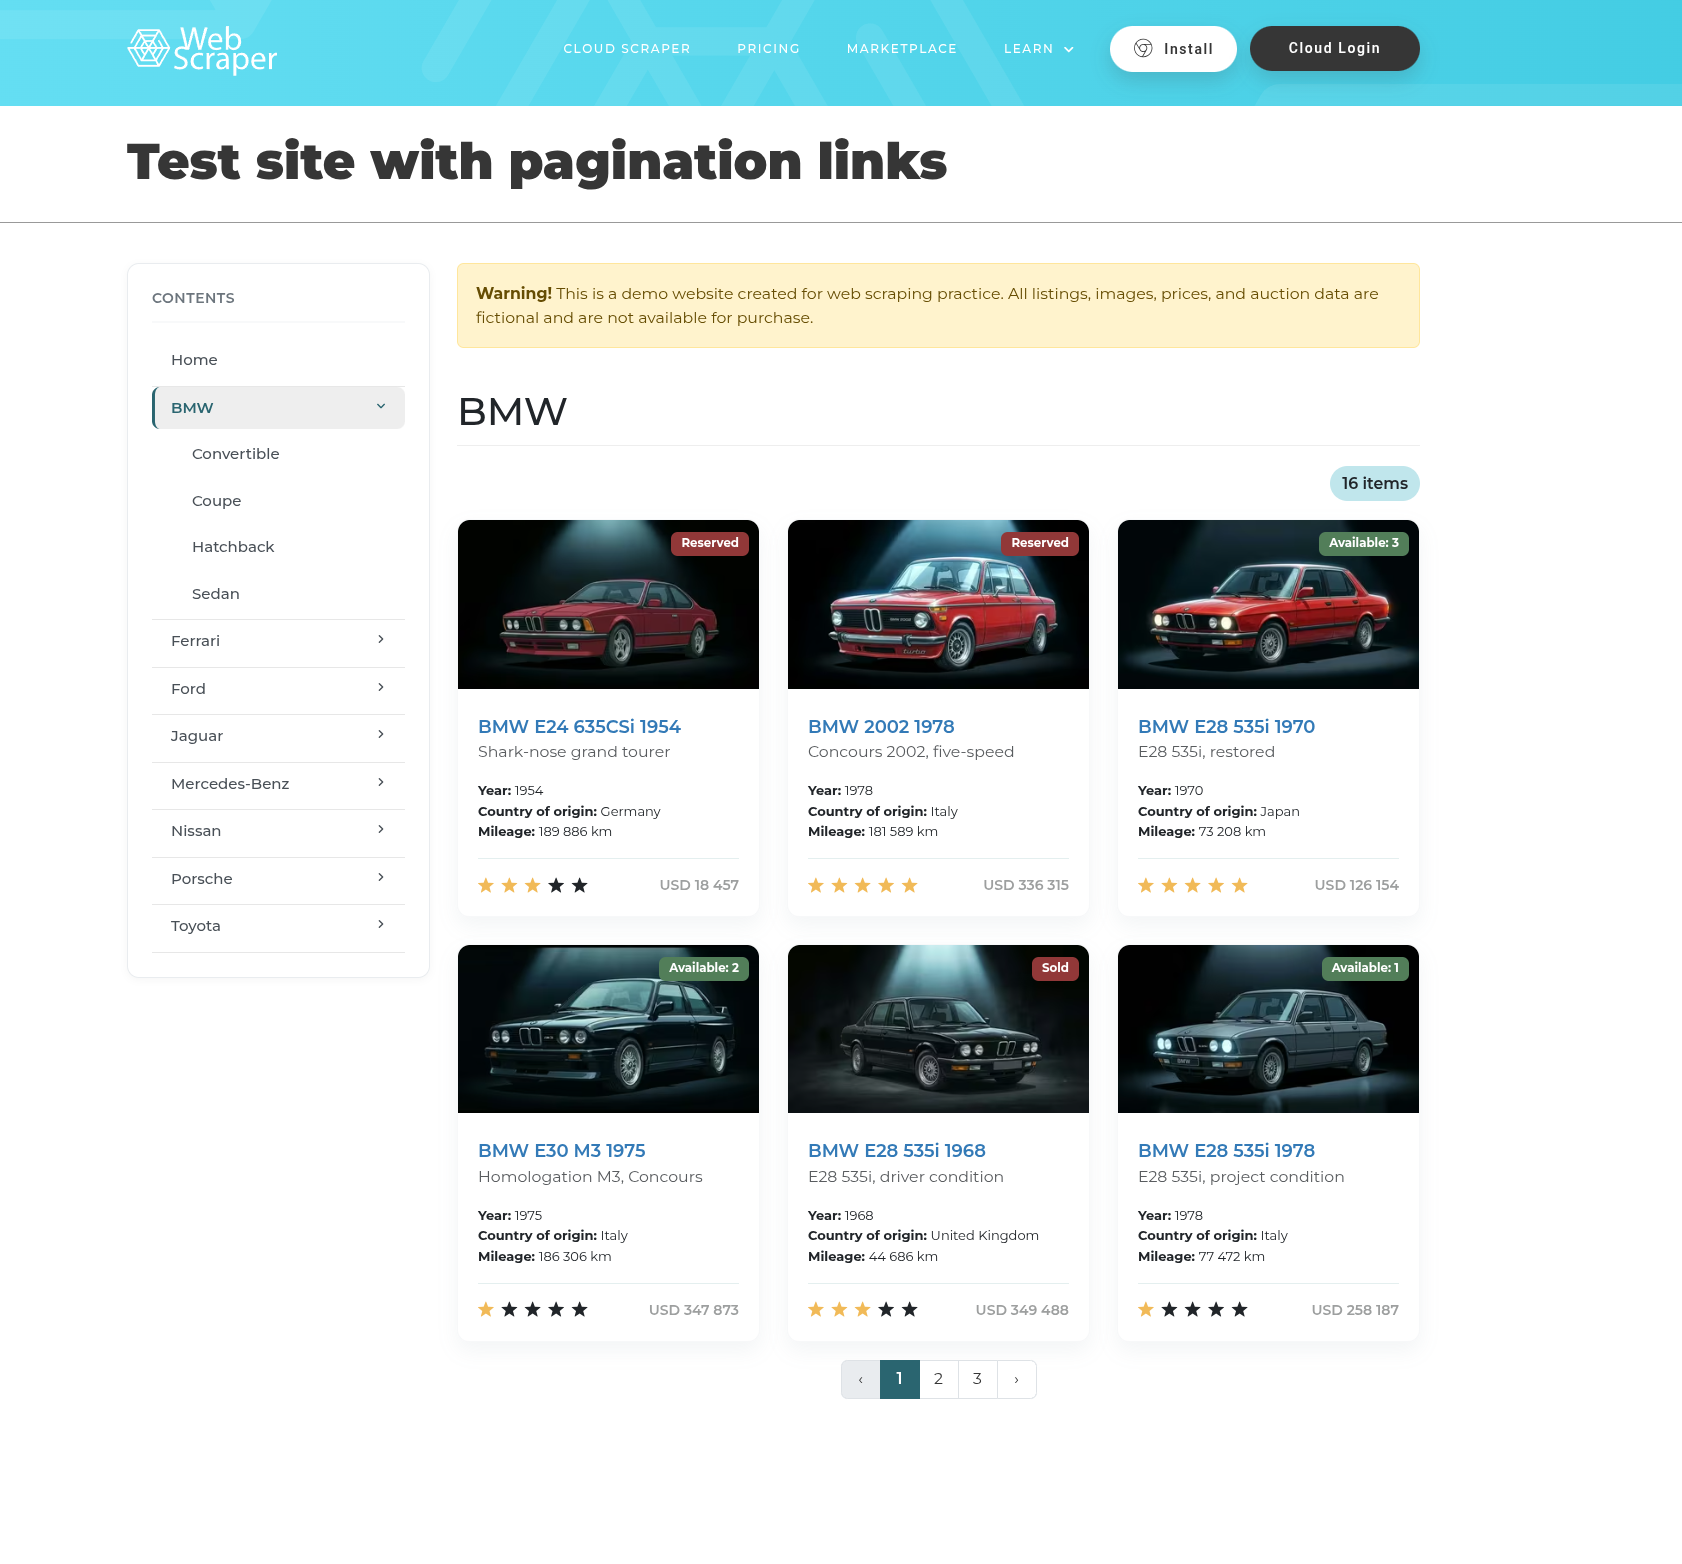The image size is (1682, 1564).
Task: Open the Sedan subcategory
Action: pyautogui.click(x=216, y=594)
